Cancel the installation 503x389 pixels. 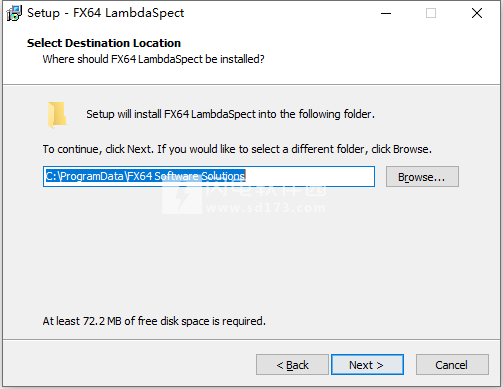[452, 365]
